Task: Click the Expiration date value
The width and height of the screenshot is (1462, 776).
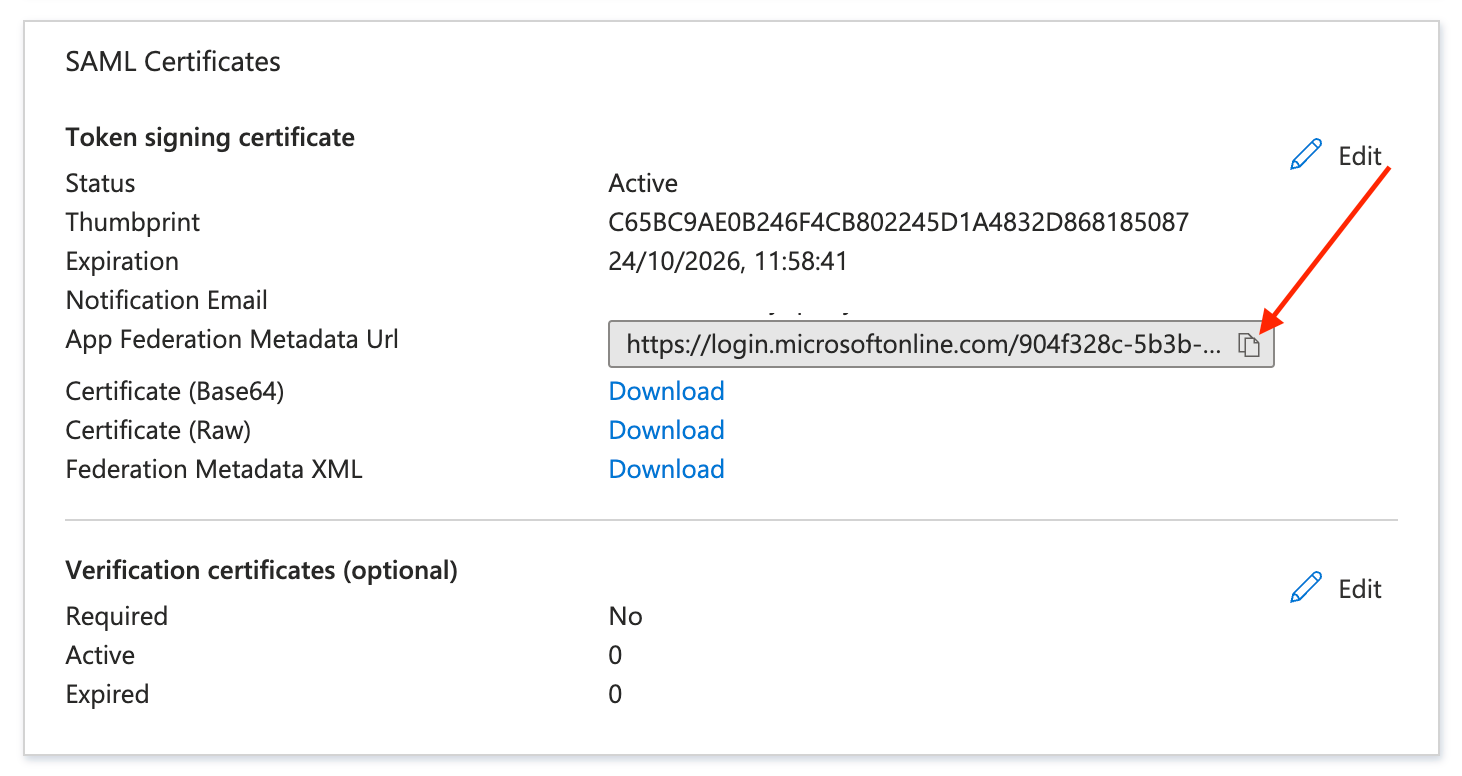Action: [x=727, y=262]
